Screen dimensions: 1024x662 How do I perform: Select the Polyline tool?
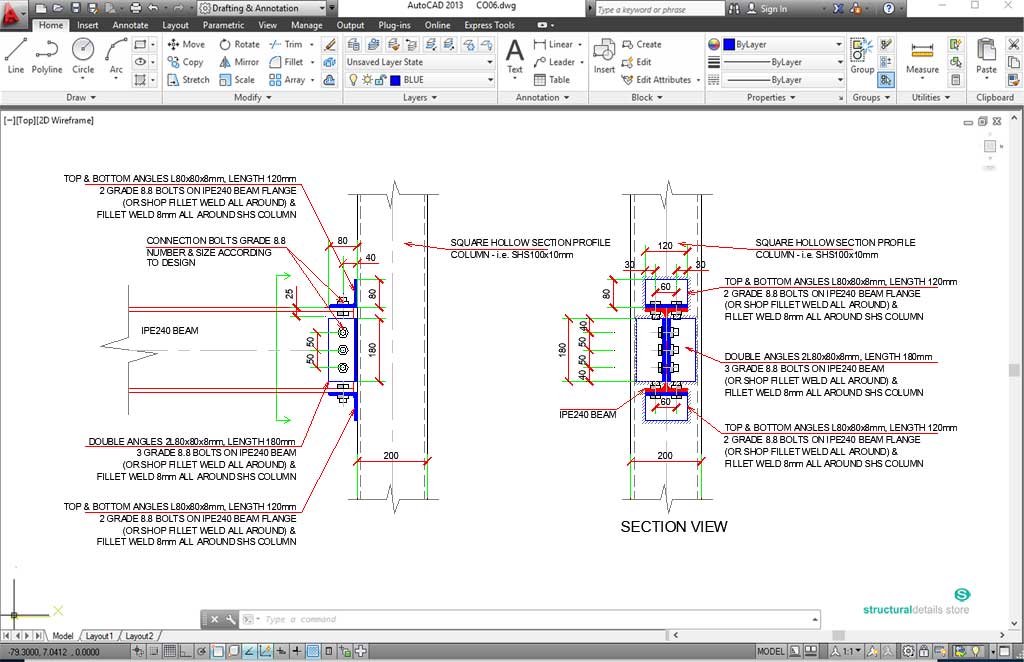(x=46, y=55)
